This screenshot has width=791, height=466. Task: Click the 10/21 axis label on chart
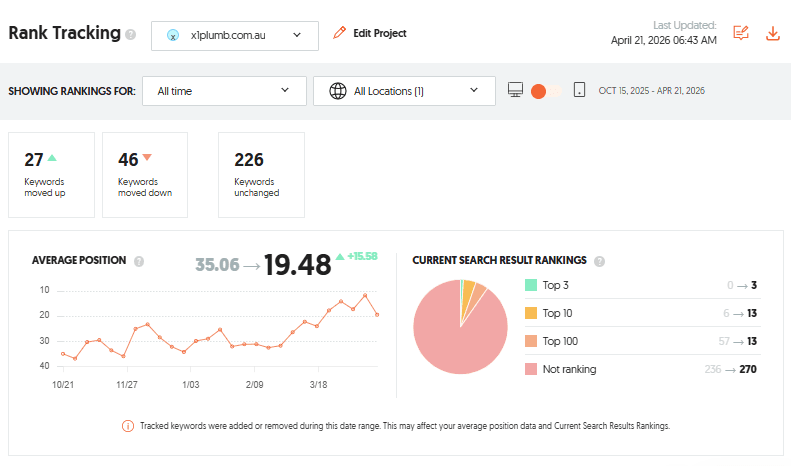[63, 385]
